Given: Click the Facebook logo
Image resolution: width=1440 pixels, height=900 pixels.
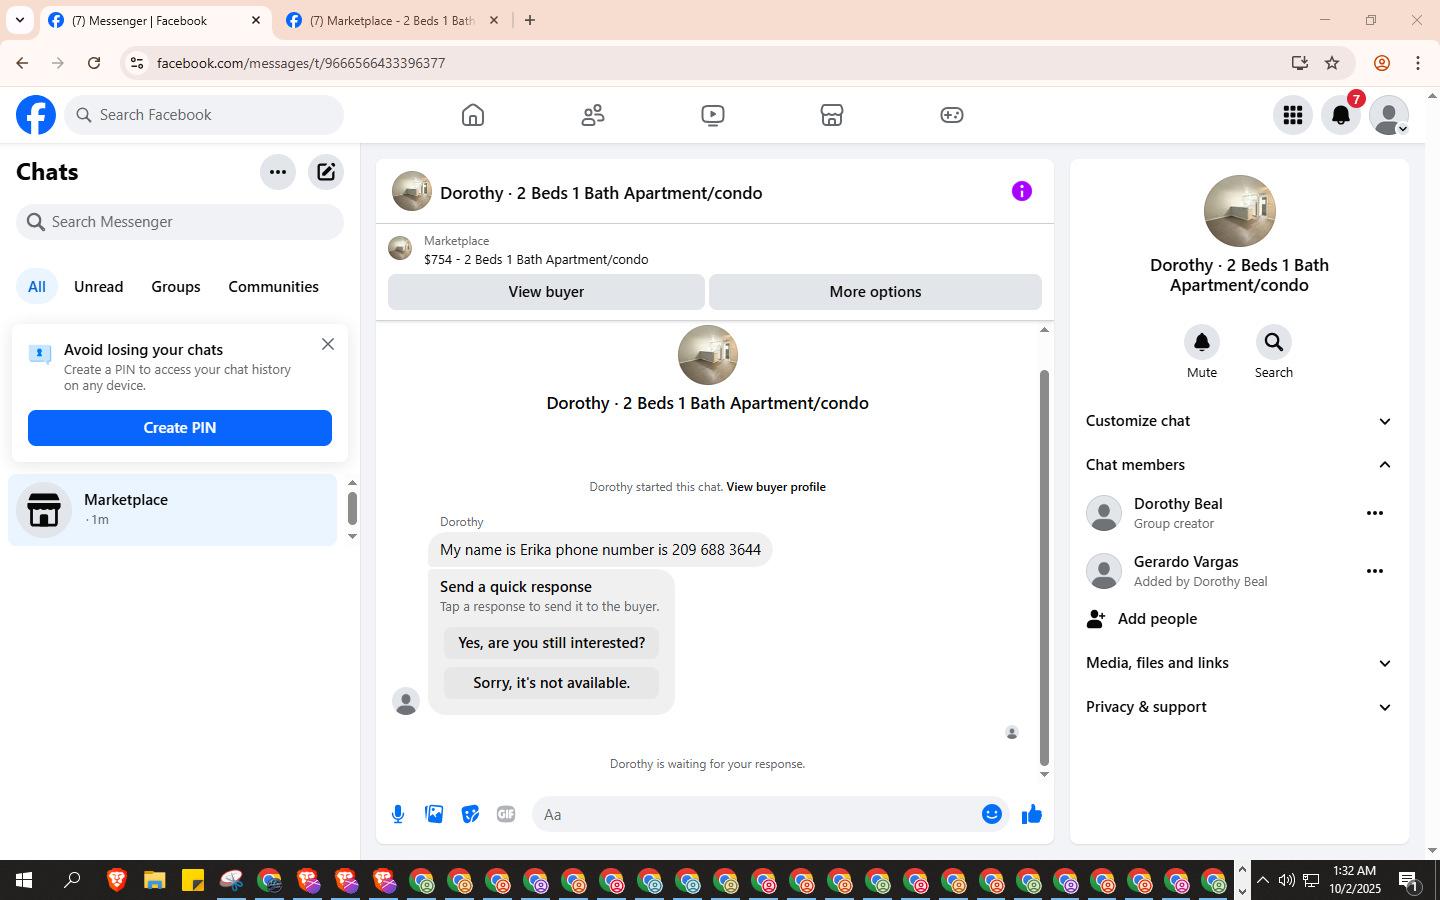Looking at the screenshot, I should point(36,115).
